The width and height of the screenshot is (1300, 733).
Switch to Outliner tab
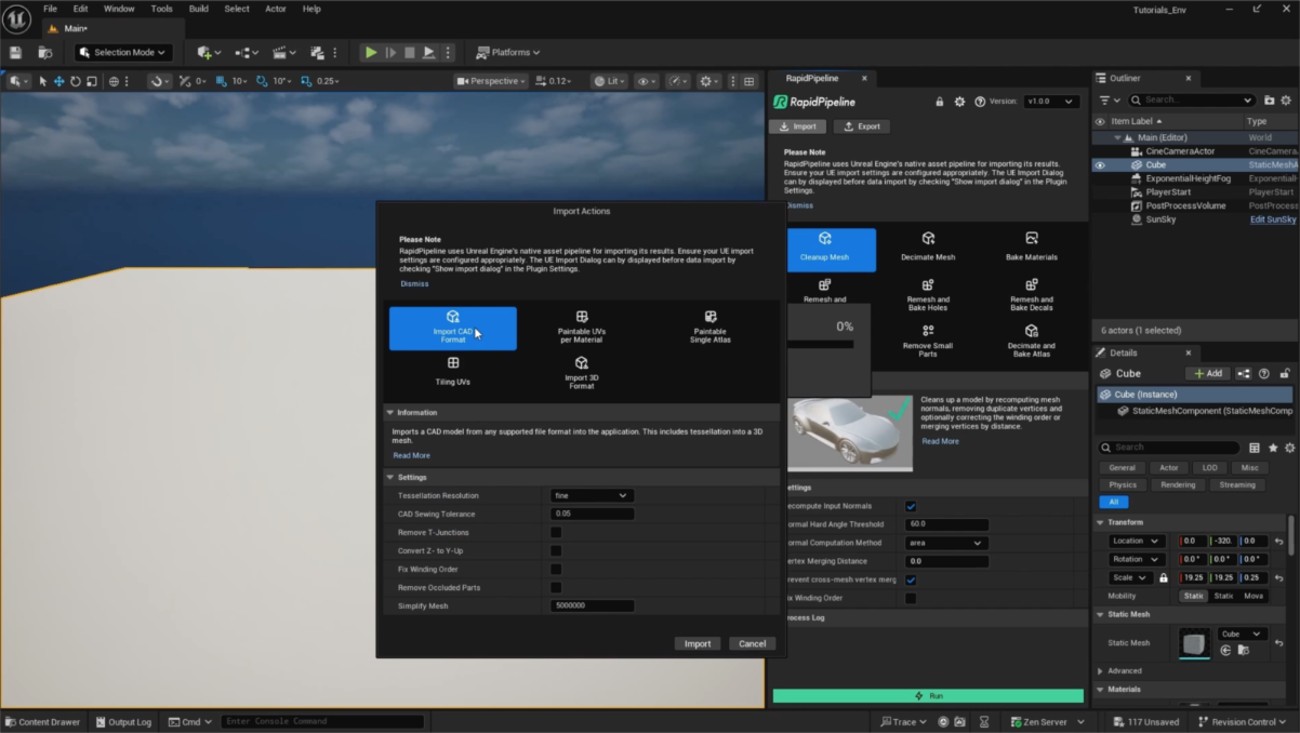click(x=1125, y=78)
